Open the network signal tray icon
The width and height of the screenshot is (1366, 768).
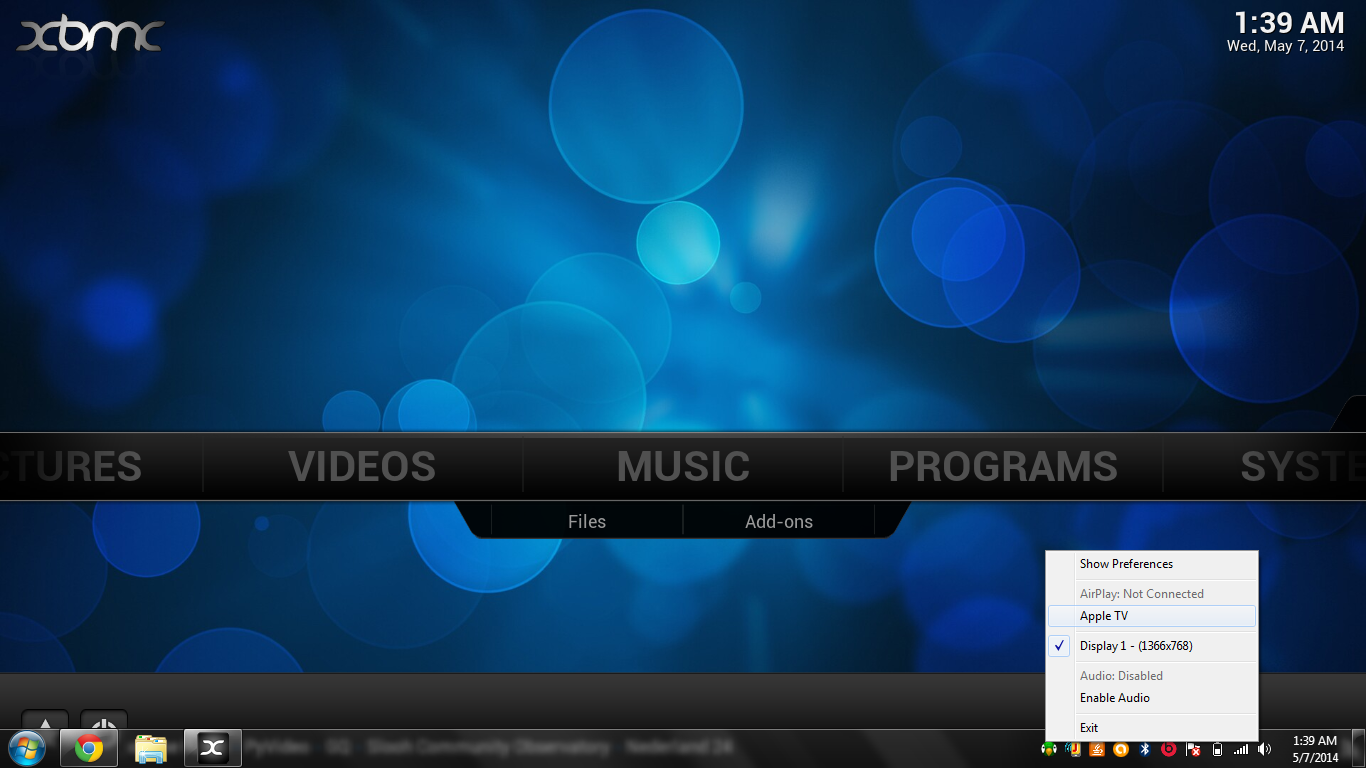point(1241,749)
